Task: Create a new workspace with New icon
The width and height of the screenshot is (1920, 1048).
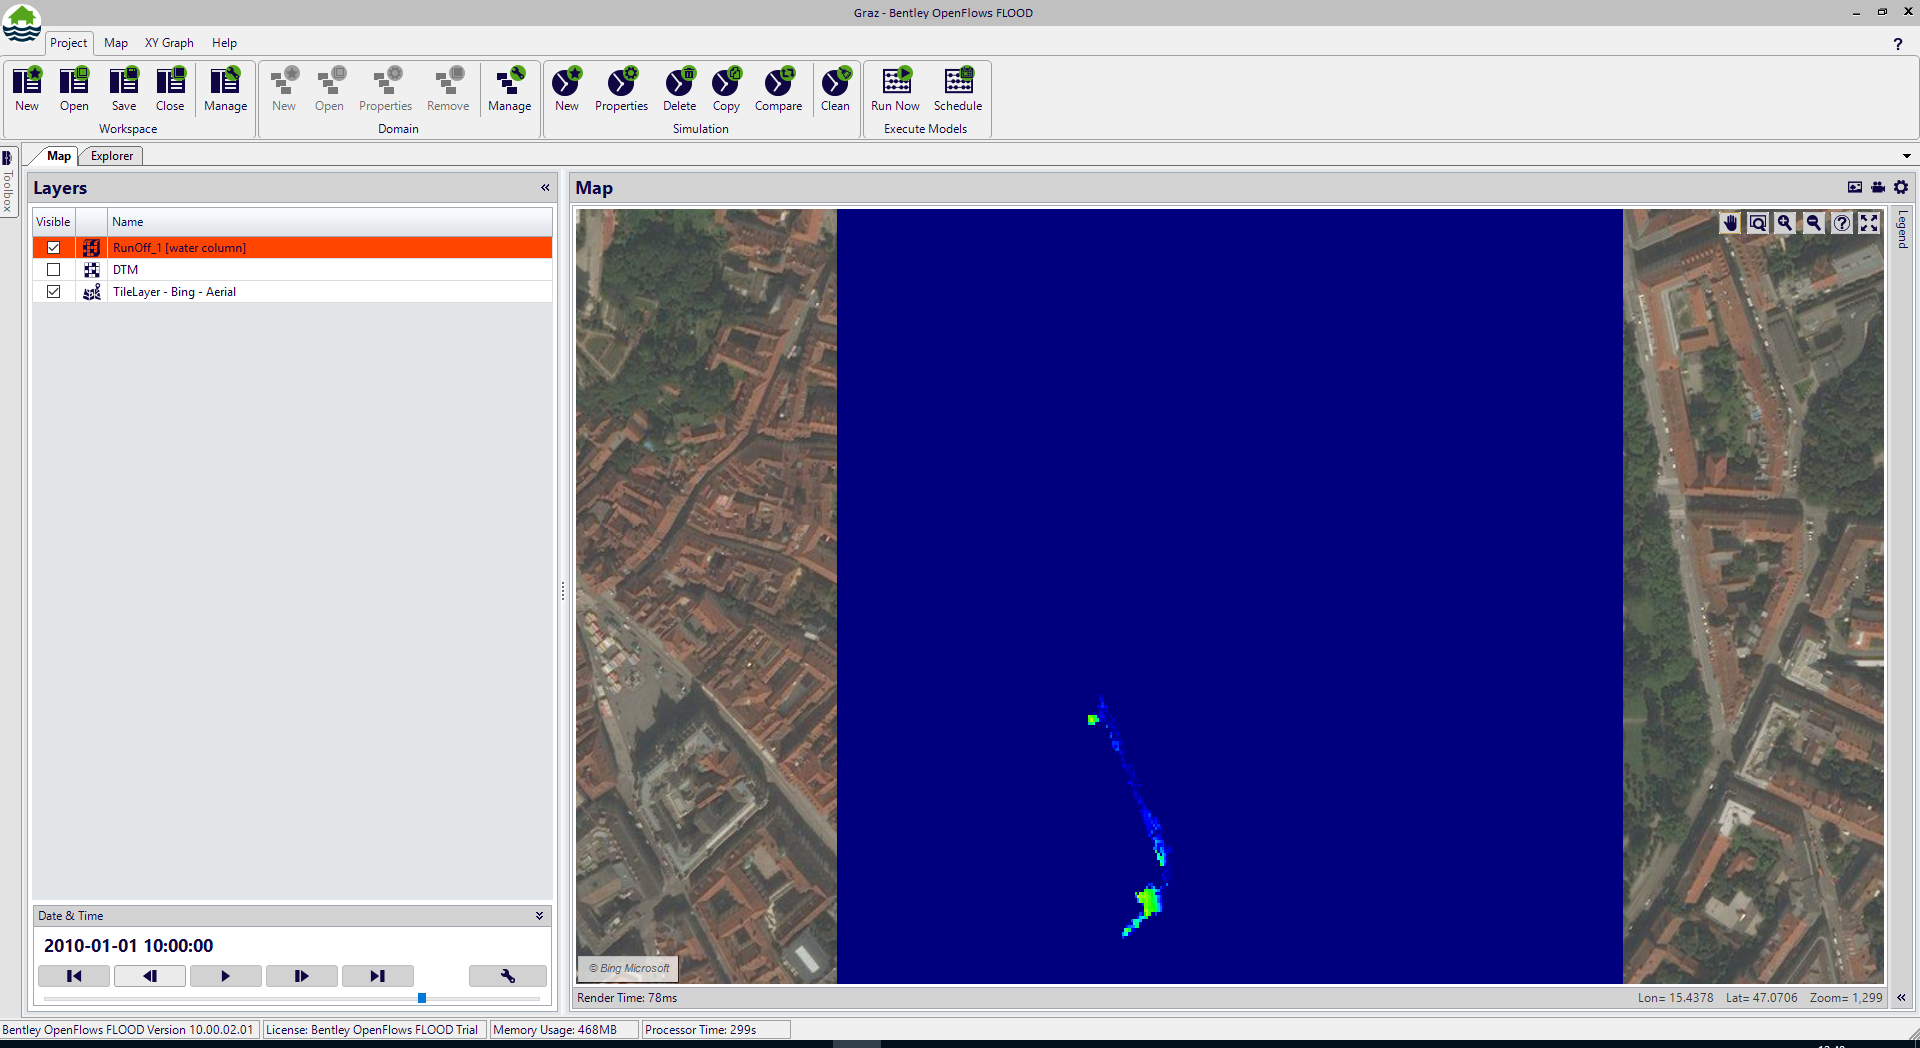Action: coord(27,89)
